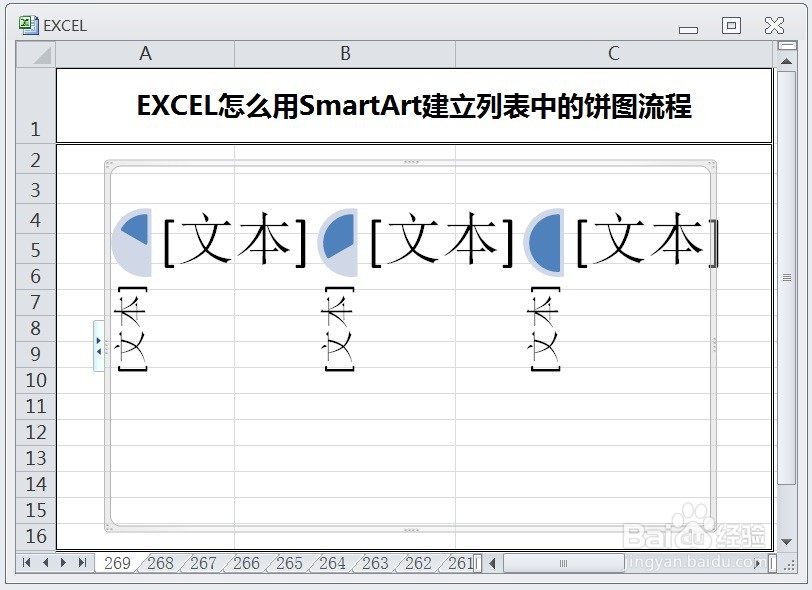Go to first sheet tab navigation arrow

point(26,563)
